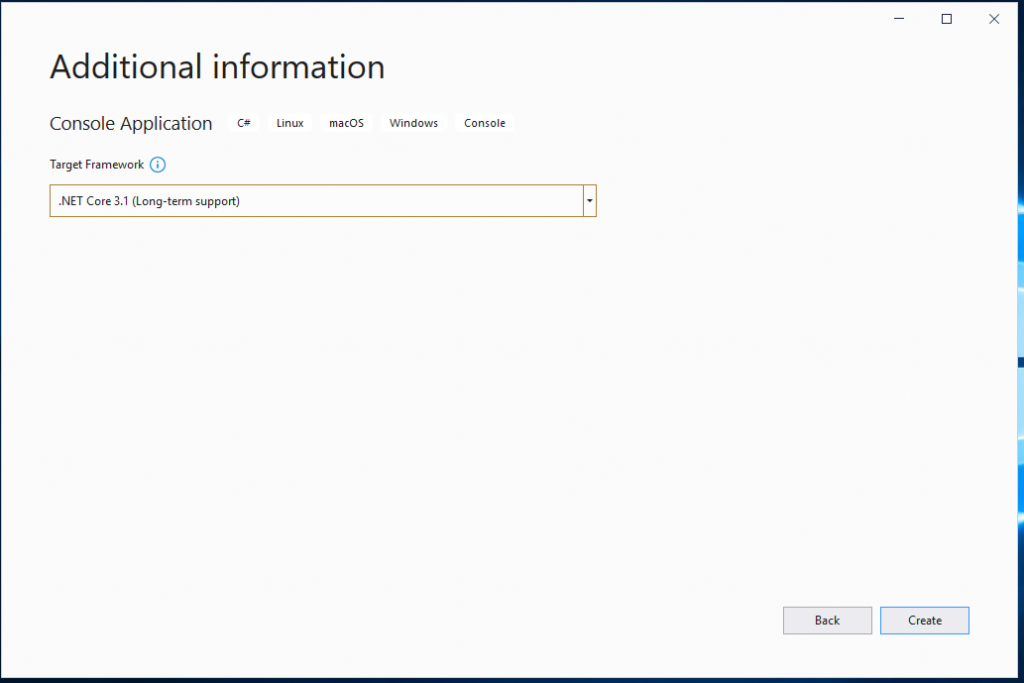
Task: Click the C# tag
Action: coord(244,123)
